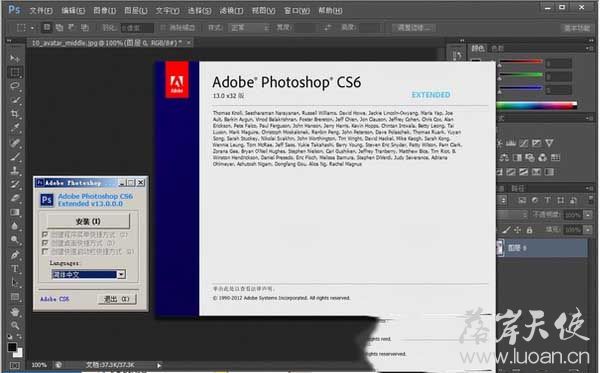Select the Pen tool
Viewport: 600px width, 373px height.
click(x=15, y=254)
